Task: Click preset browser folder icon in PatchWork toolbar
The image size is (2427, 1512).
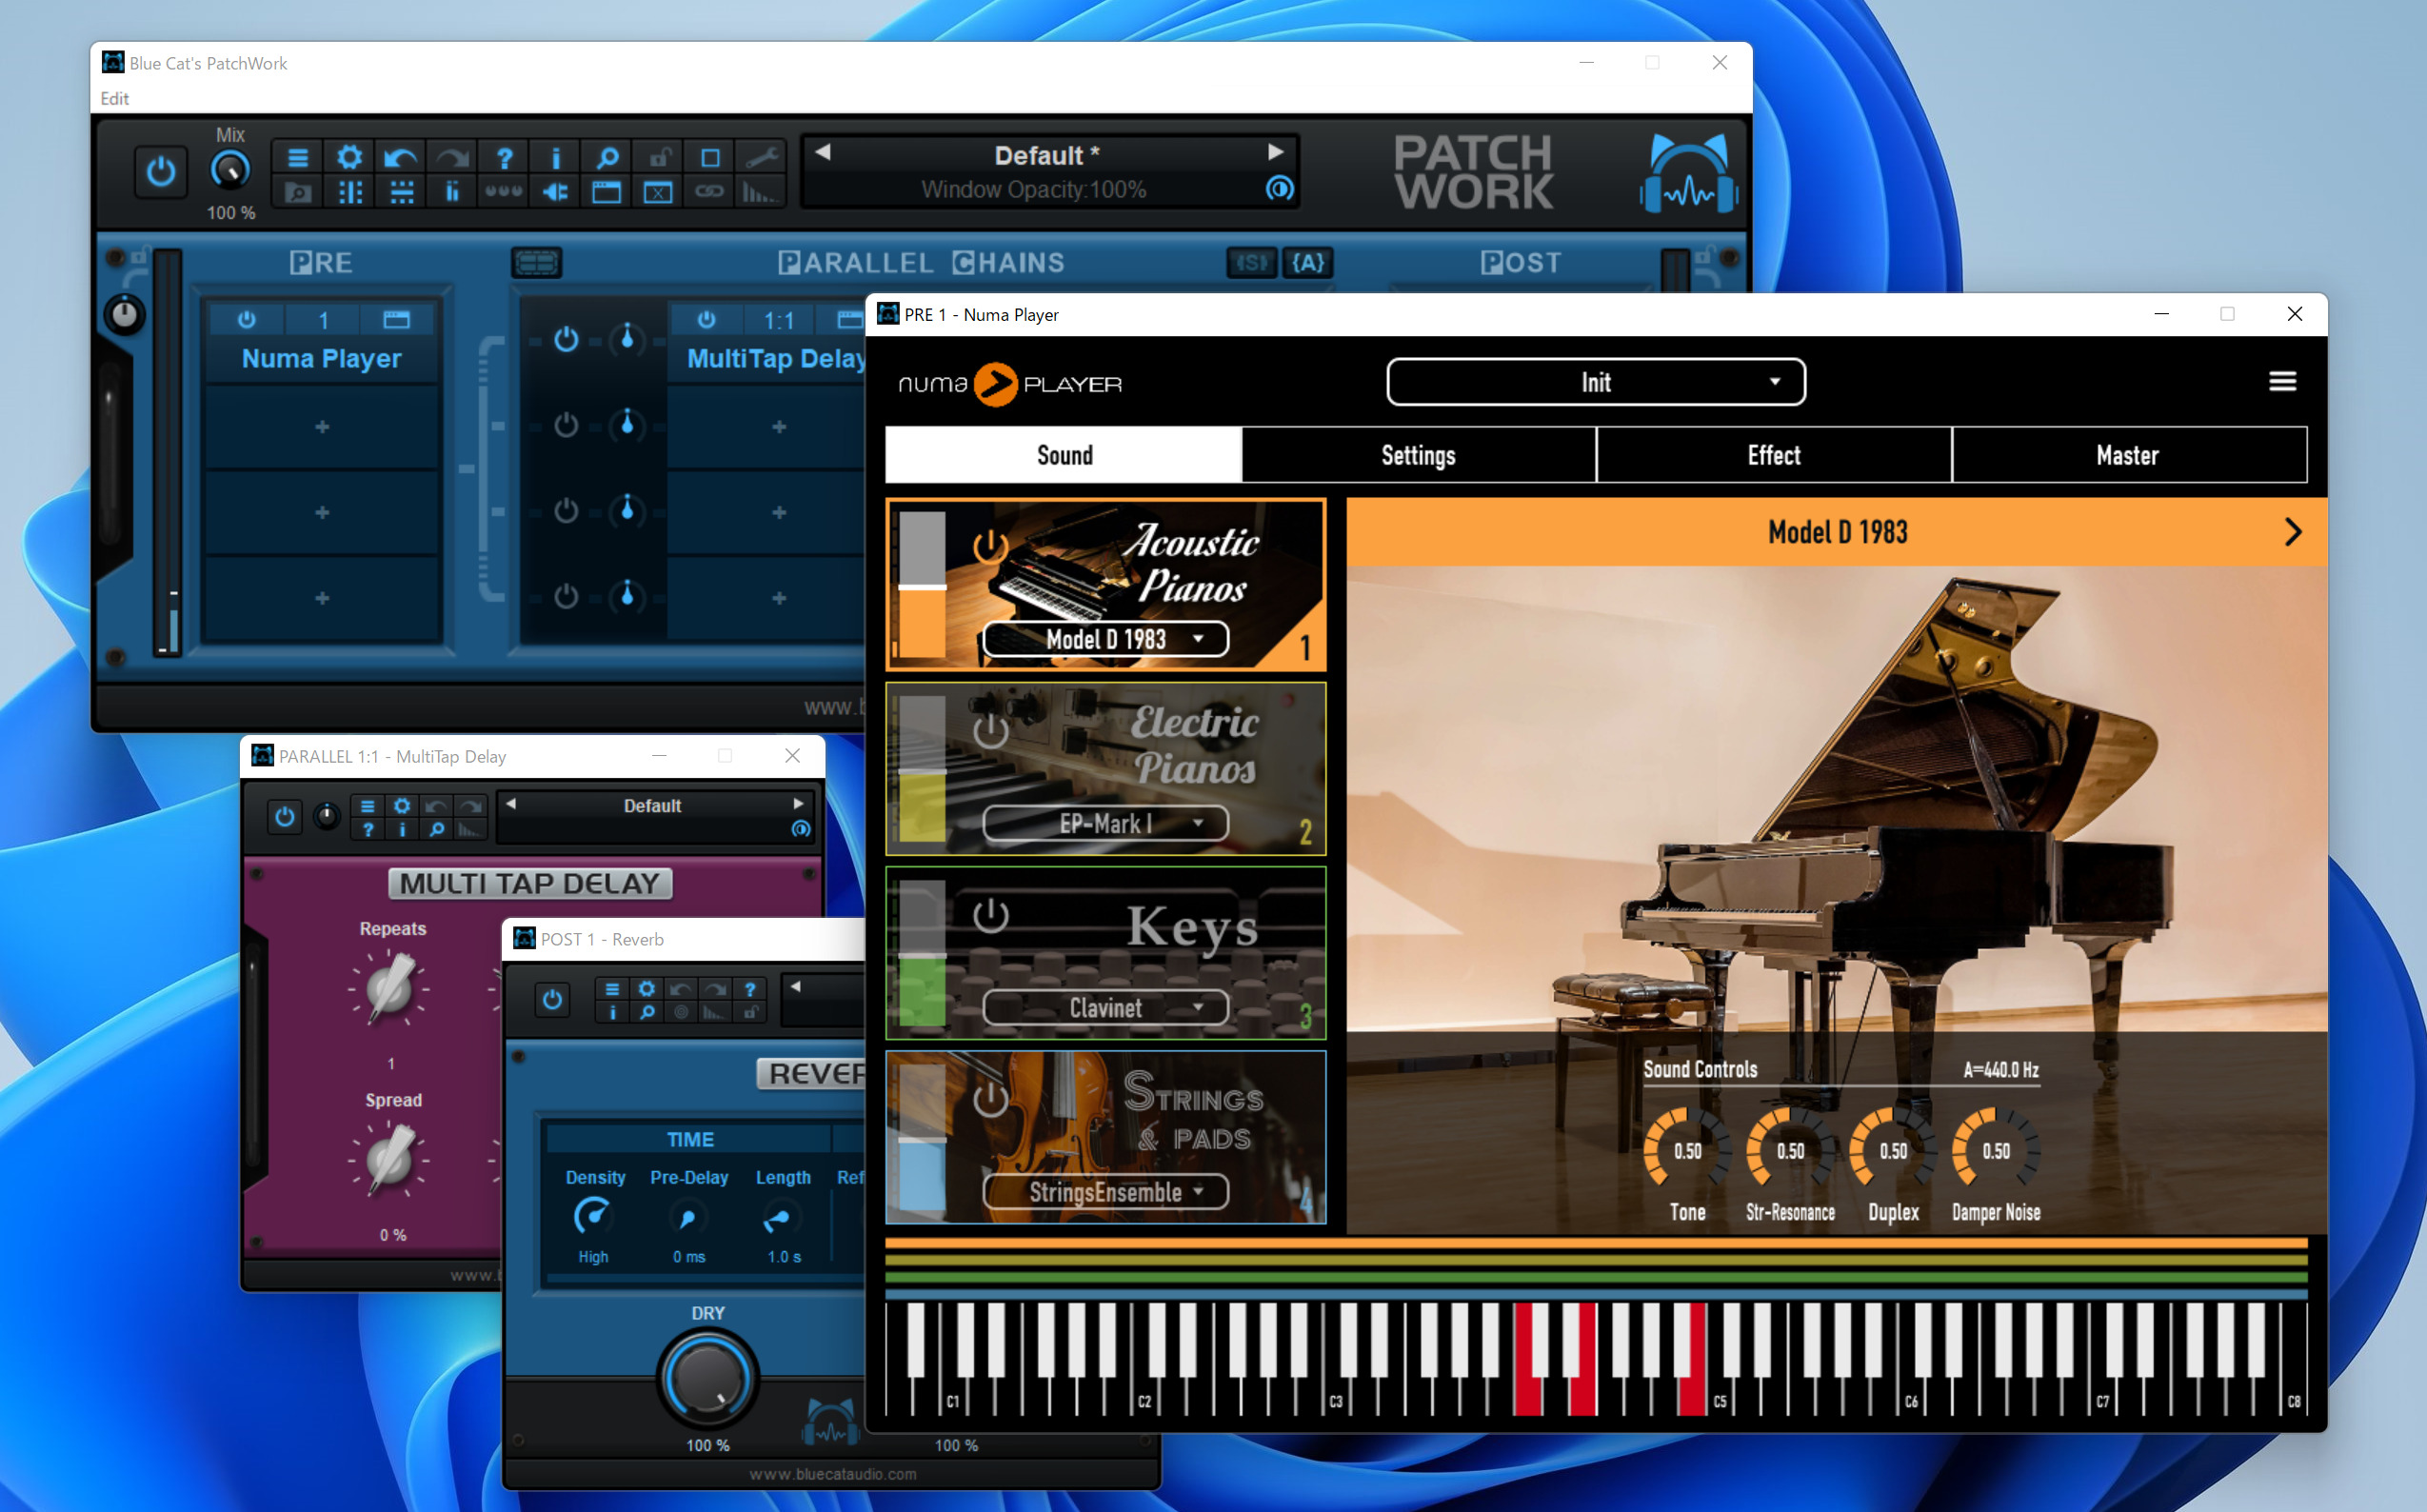Action: [298, 192]
